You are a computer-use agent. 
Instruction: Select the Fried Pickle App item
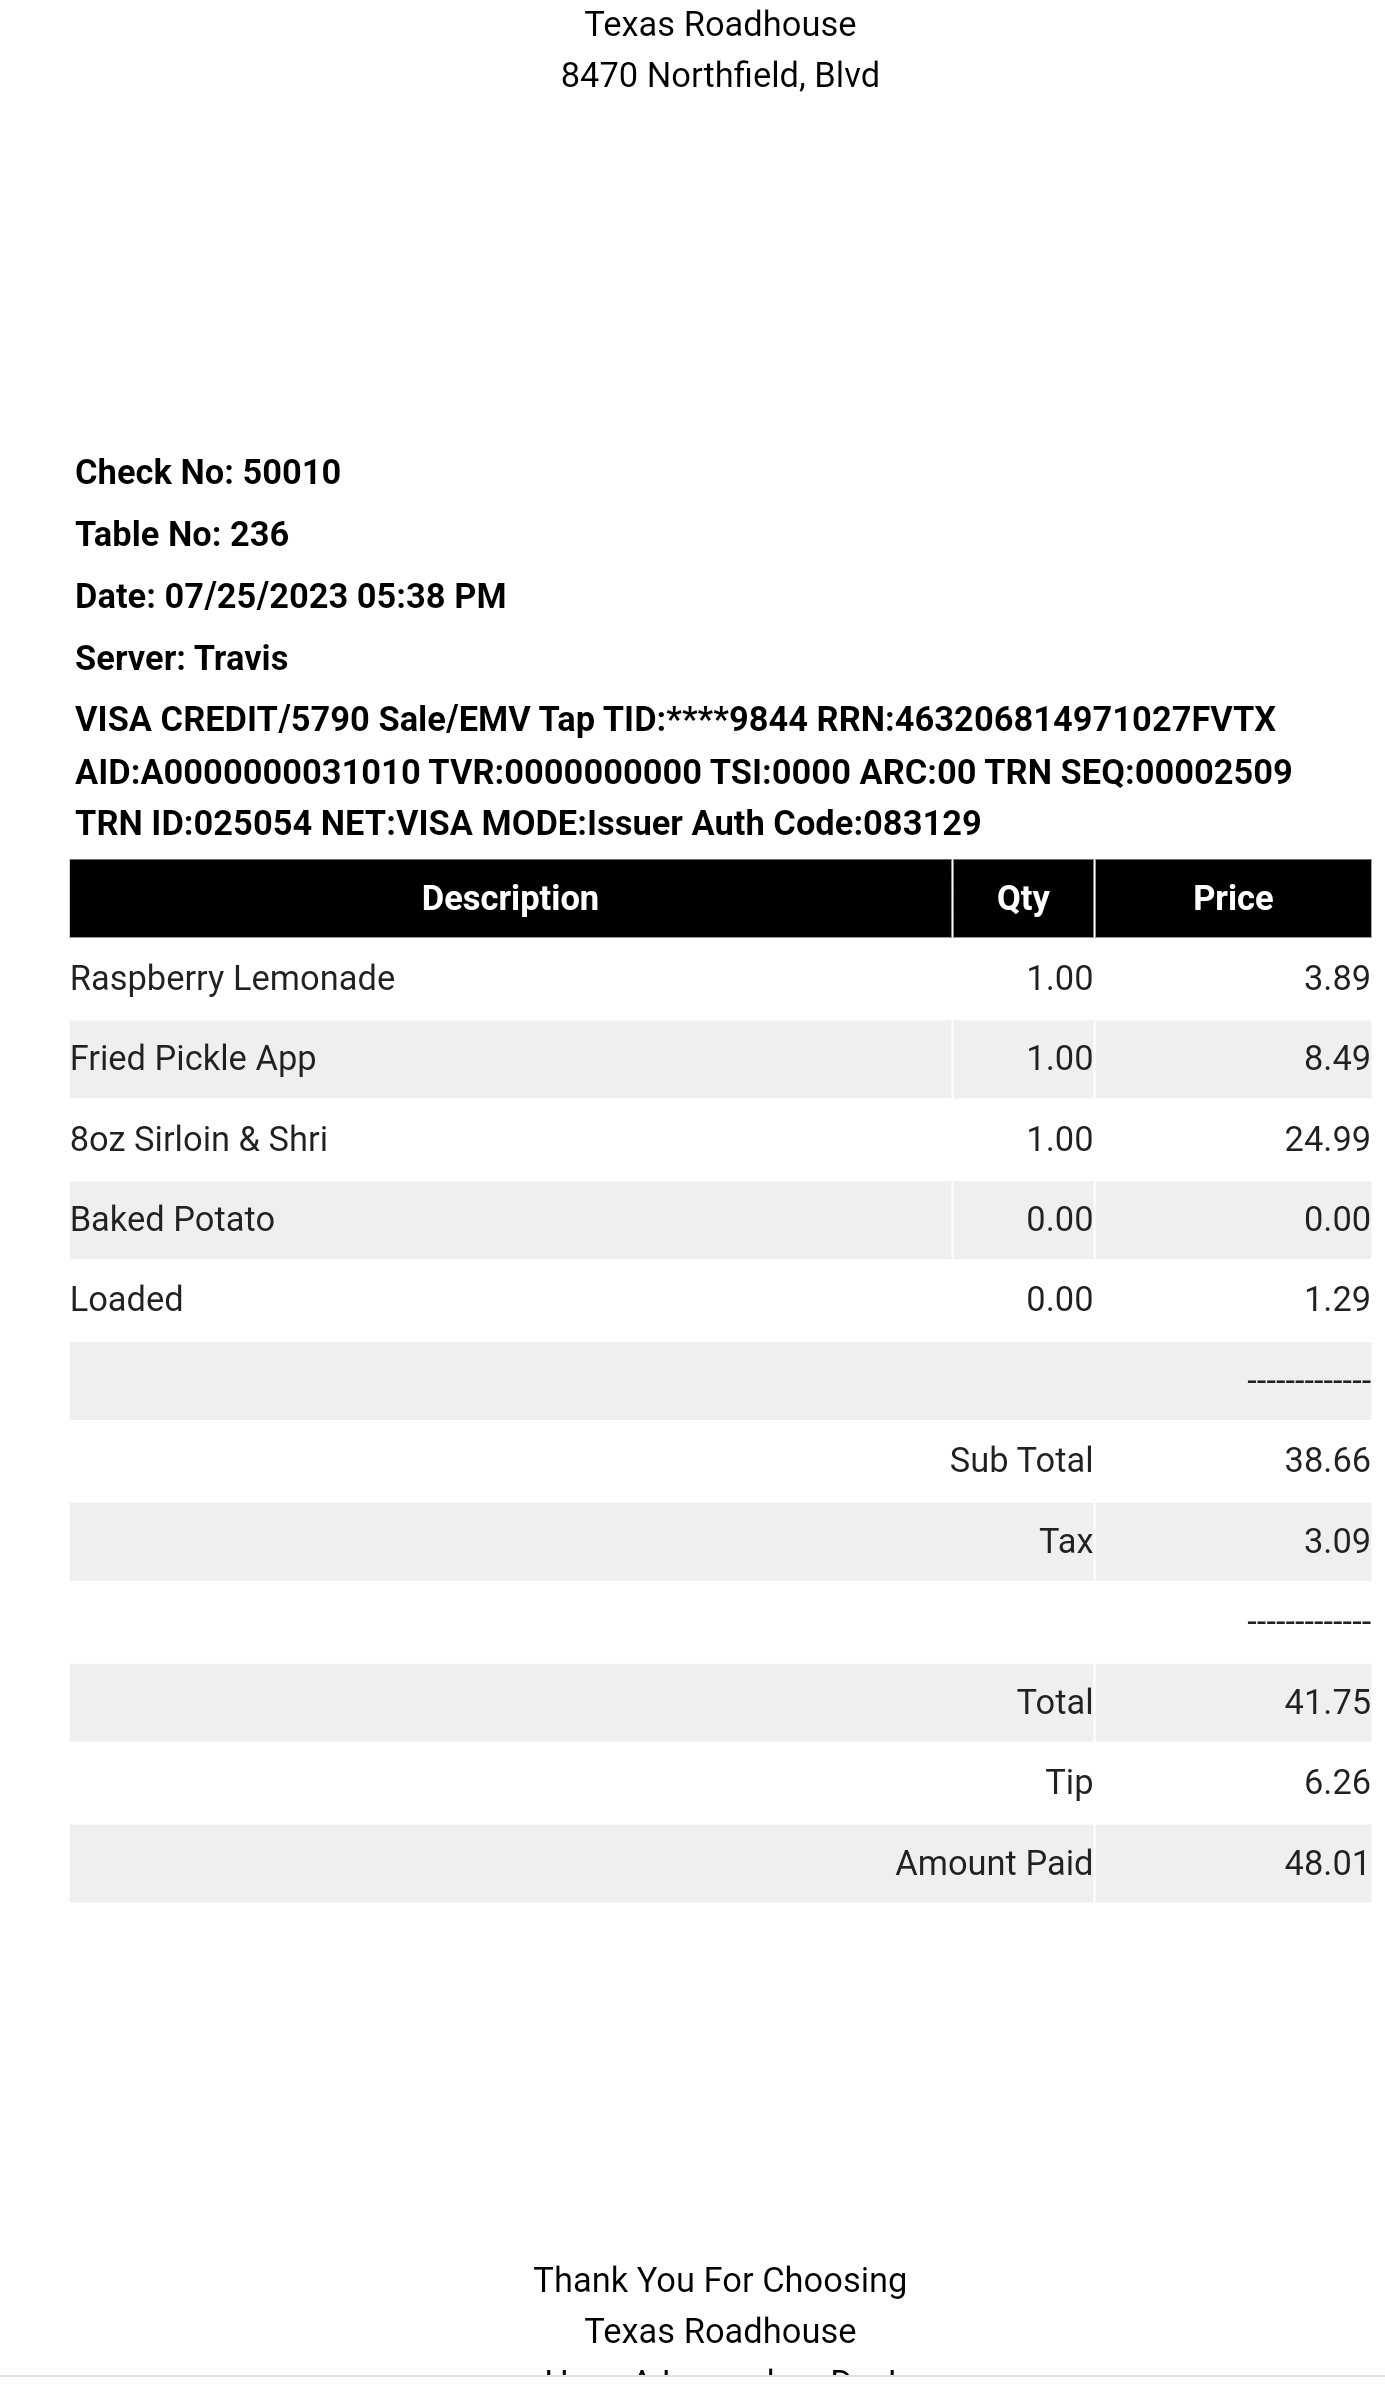pos(193,1058)
